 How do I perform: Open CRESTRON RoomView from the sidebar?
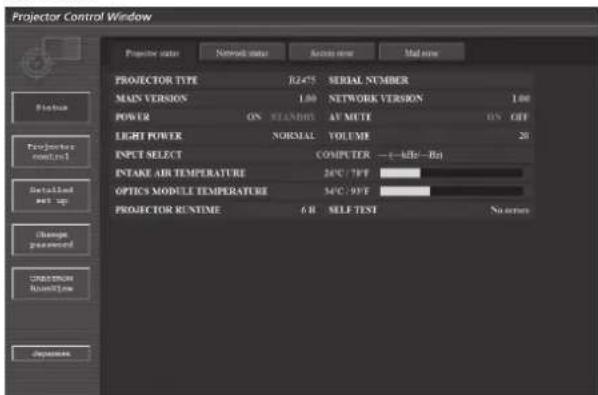coord(51,283)
